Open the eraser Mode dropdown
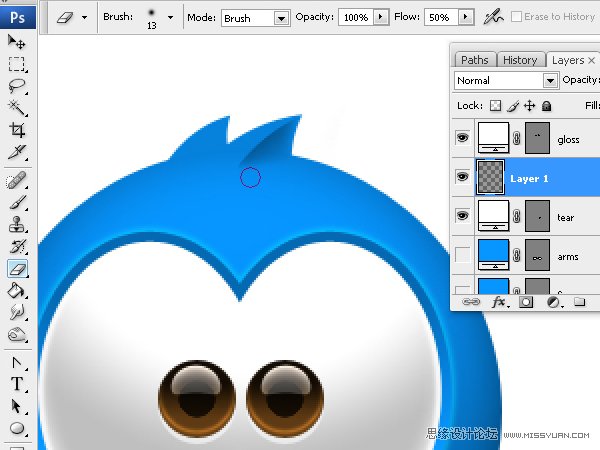 [281, 18]
